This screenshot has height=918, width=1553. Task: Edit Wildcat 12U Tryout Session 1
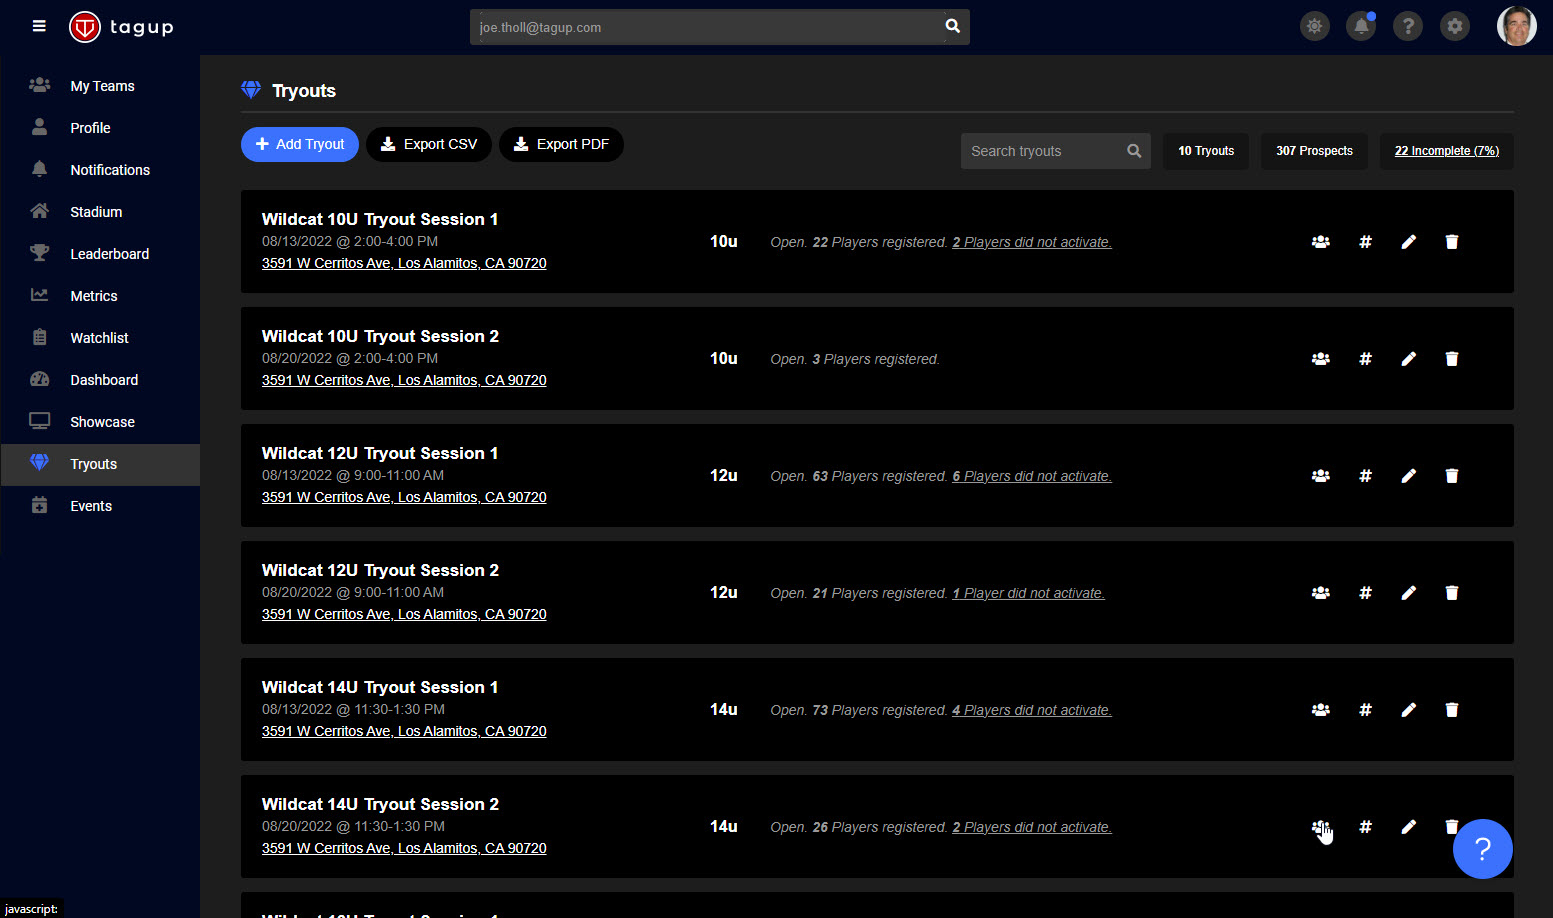tap(1408, 476)
